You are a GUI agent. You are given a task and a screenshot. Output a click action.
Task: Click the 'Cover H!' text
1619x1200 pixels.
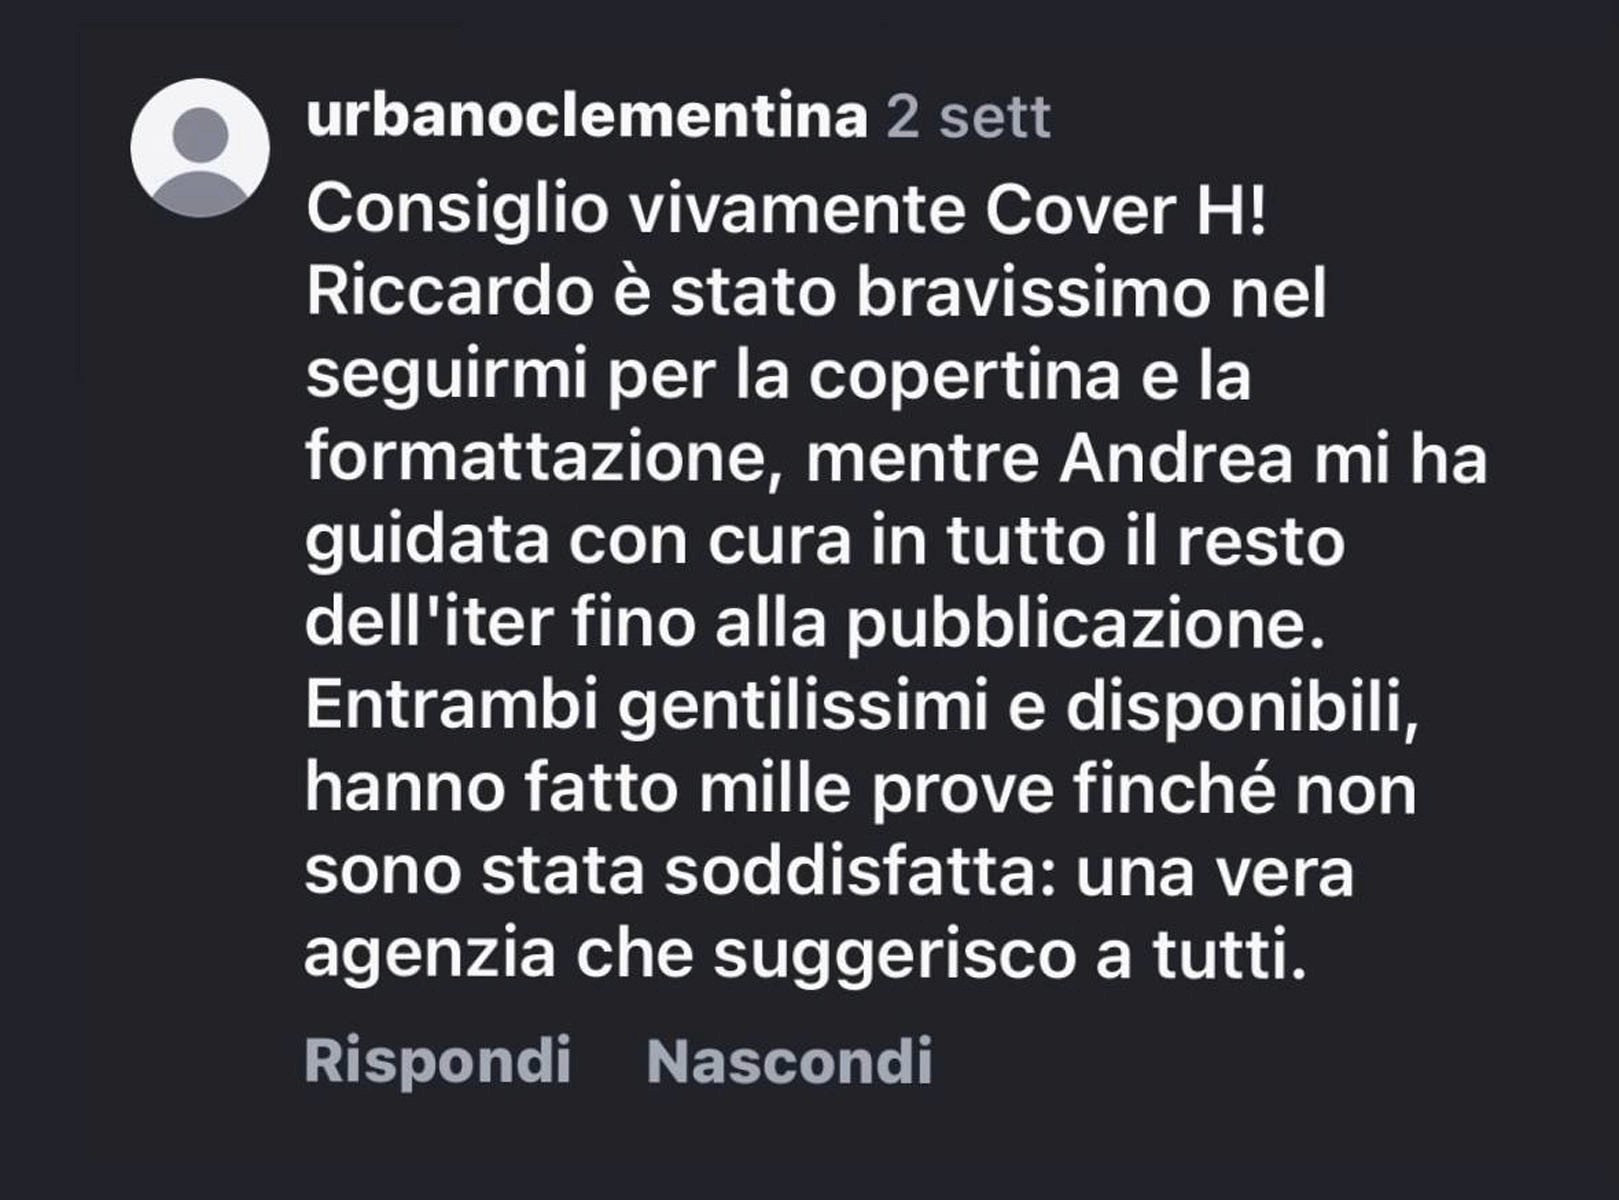[1125, 211]
